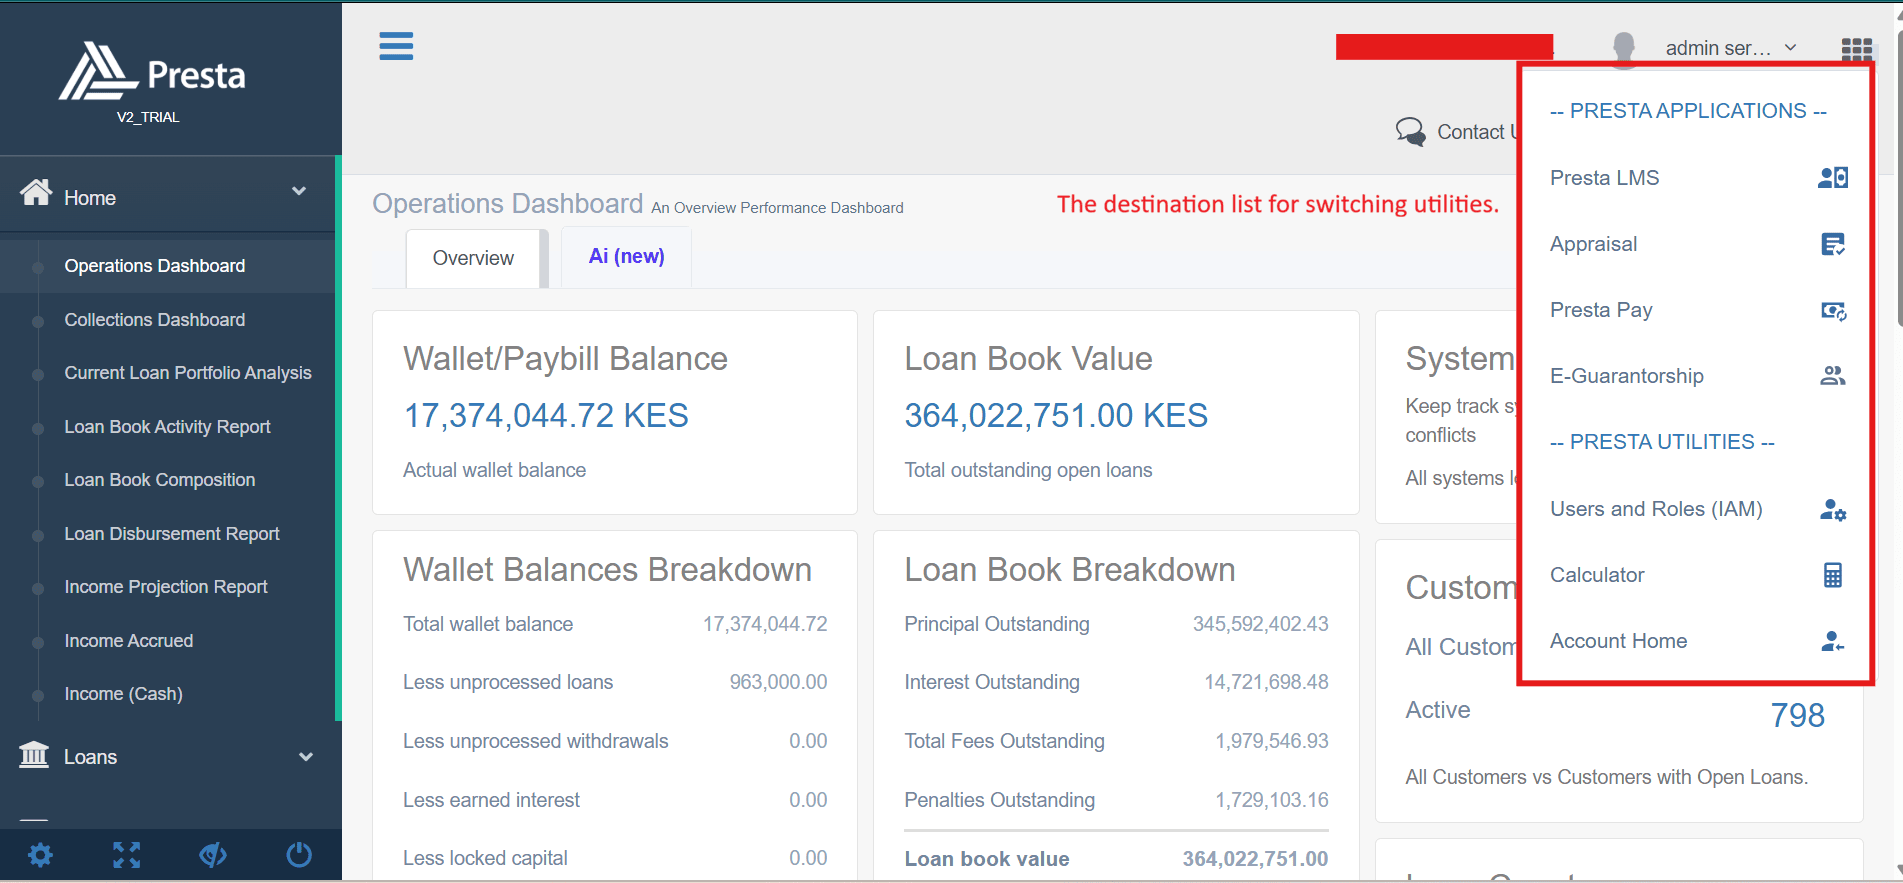This screenshot has width=1903, height=883.
Task: Toggle the eye-slash visibility icon
Action: pos(212,855)
